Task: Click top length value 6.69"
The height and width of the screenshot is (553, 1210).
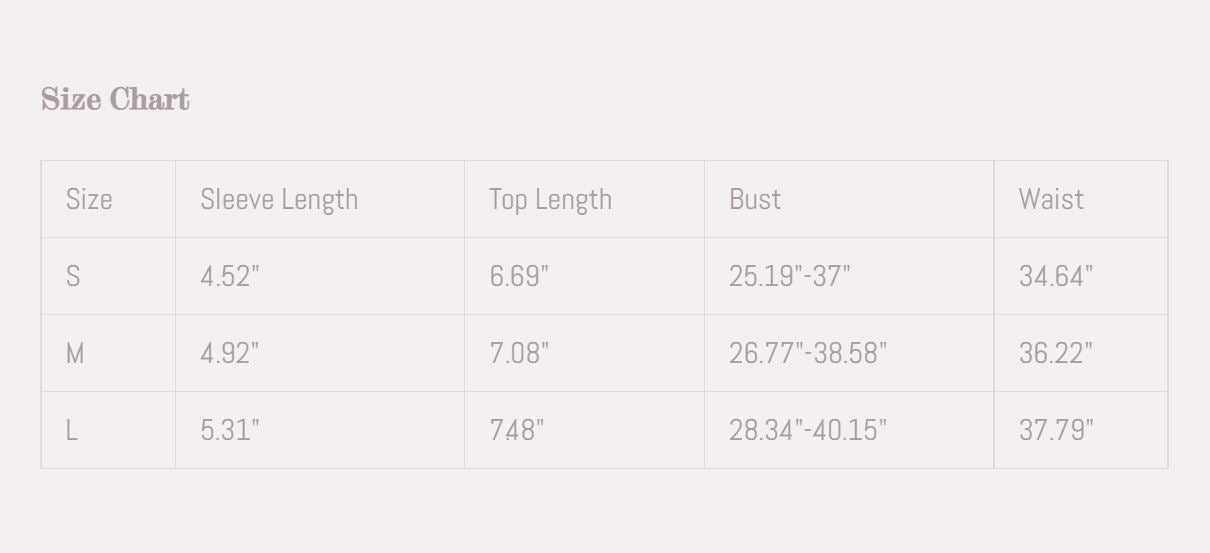Action: tap(519, 276)
